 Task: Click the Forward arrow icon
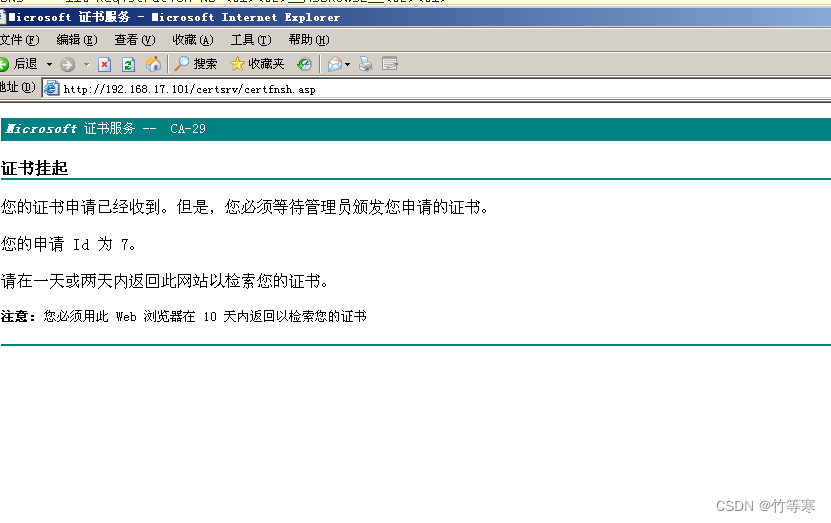pyautogui.click(x=67, y=65)
